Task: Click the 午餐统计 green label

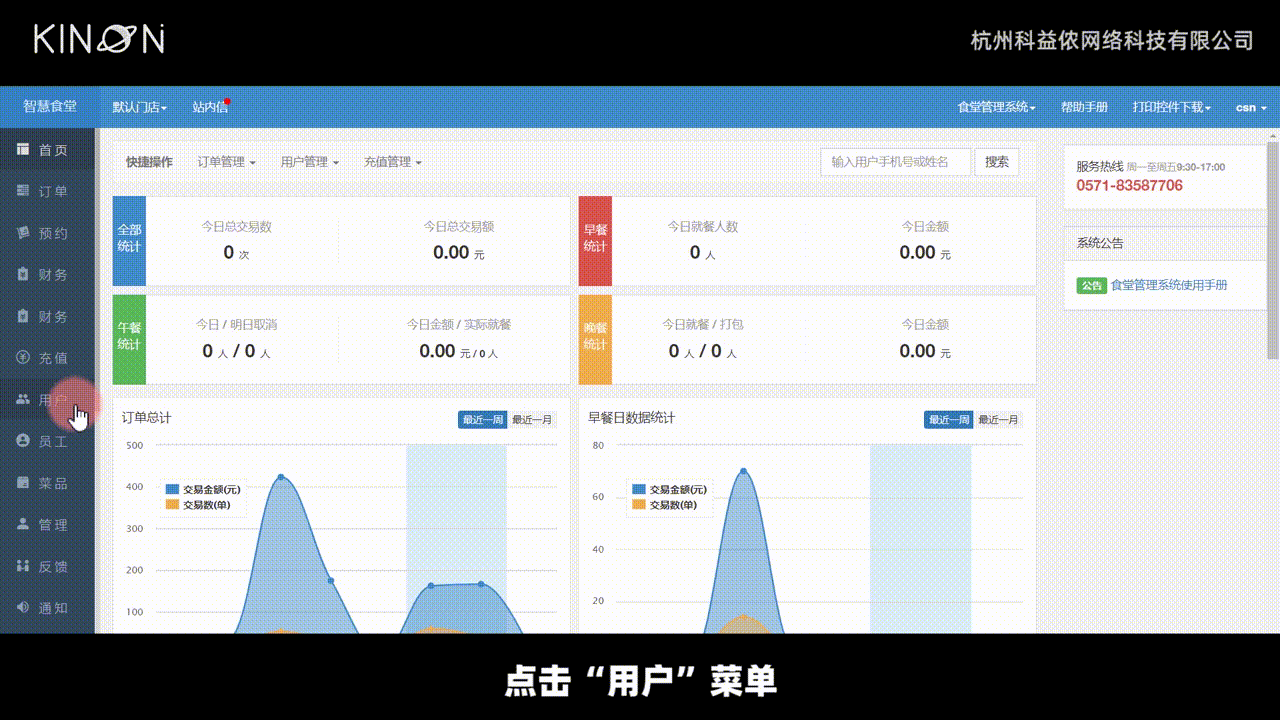Action: tap(130, 339)
